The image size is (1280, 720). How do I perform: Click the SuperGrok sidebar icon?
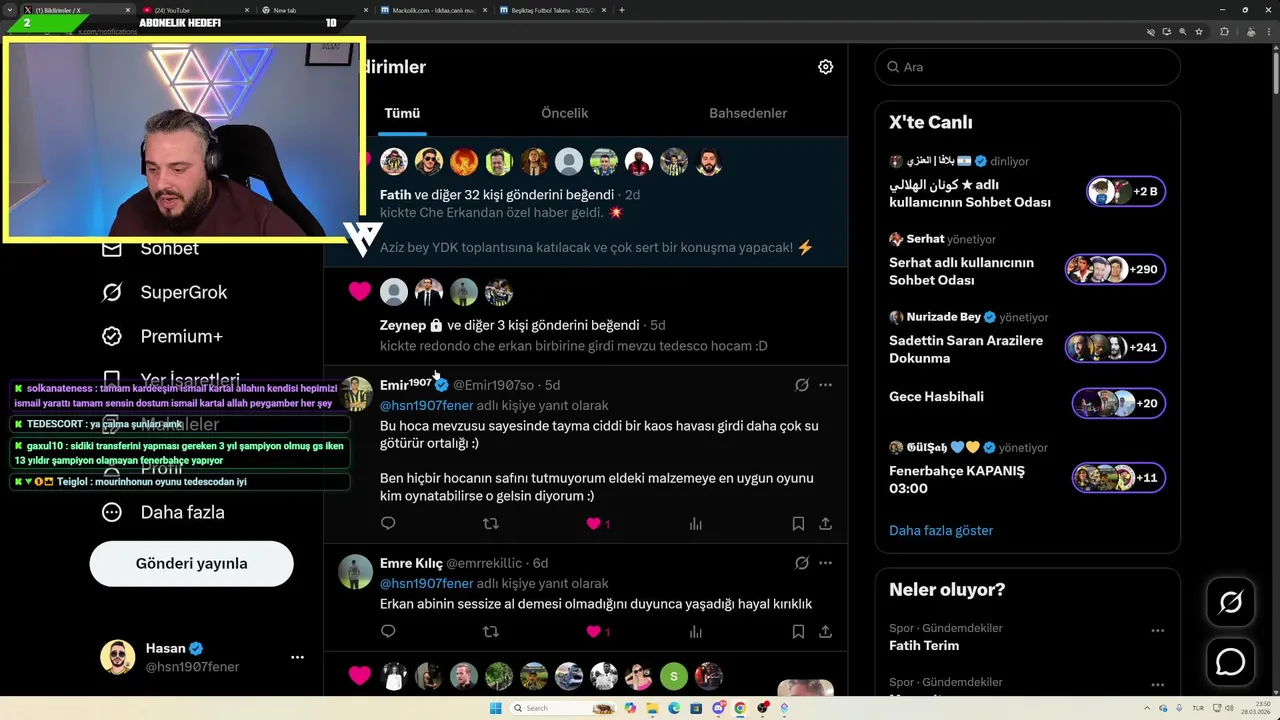(x=112, y=292)
